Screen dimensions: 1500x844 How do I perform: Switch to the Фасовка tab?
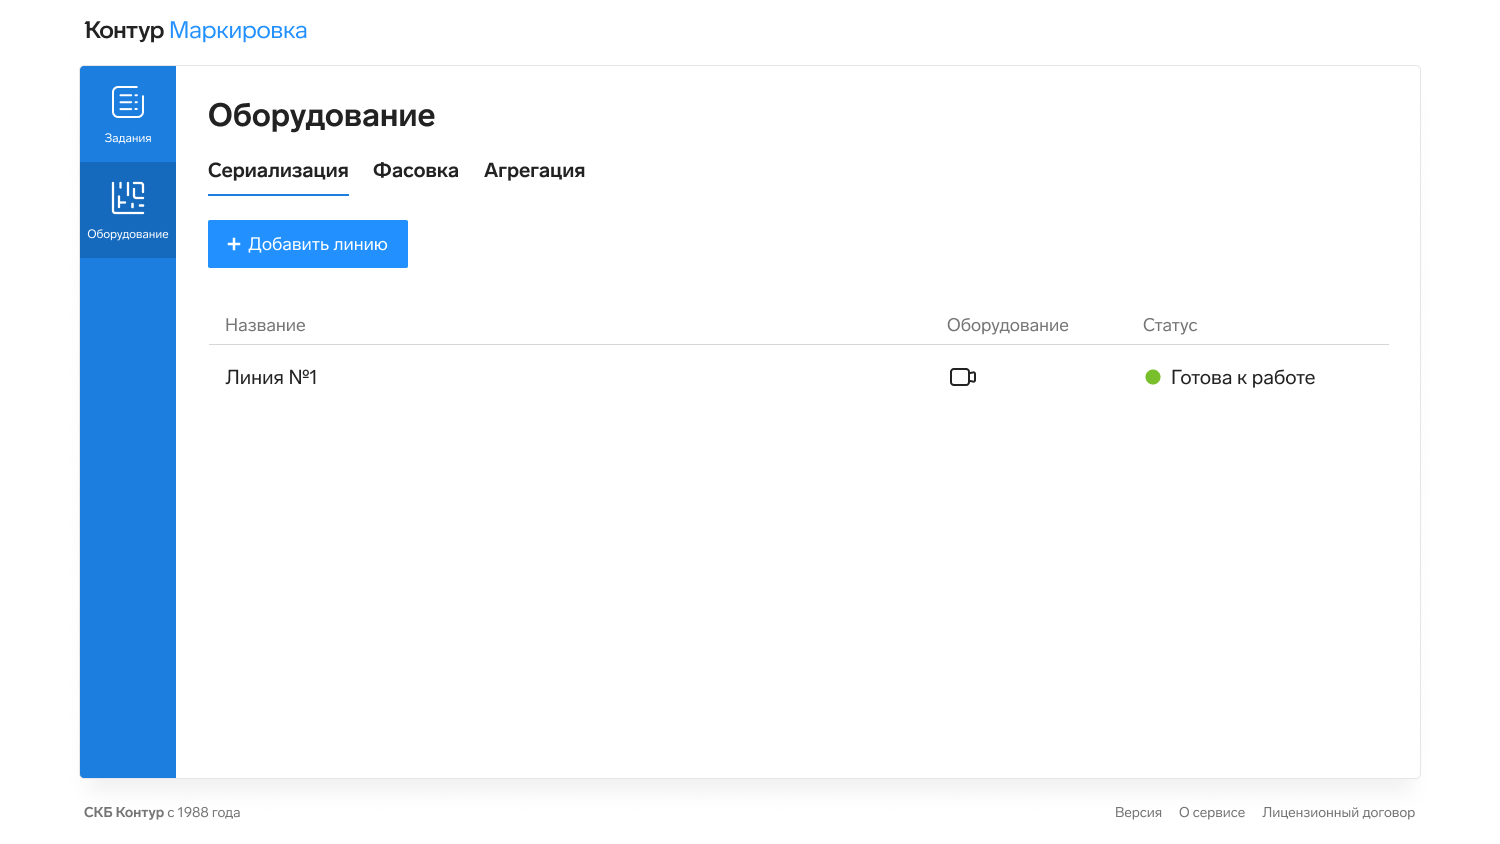click(415, 171)
